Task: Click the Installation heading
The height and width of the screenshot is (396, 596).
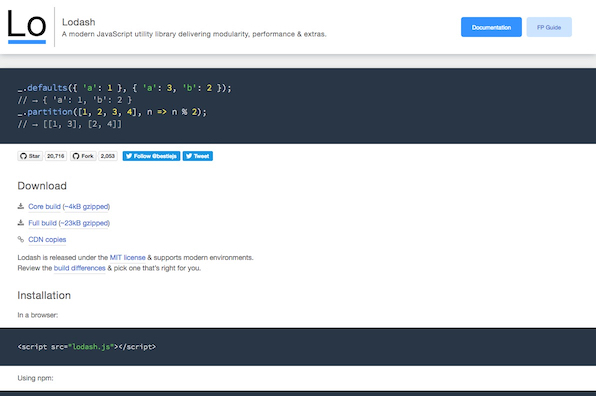Action: point(44,295)
